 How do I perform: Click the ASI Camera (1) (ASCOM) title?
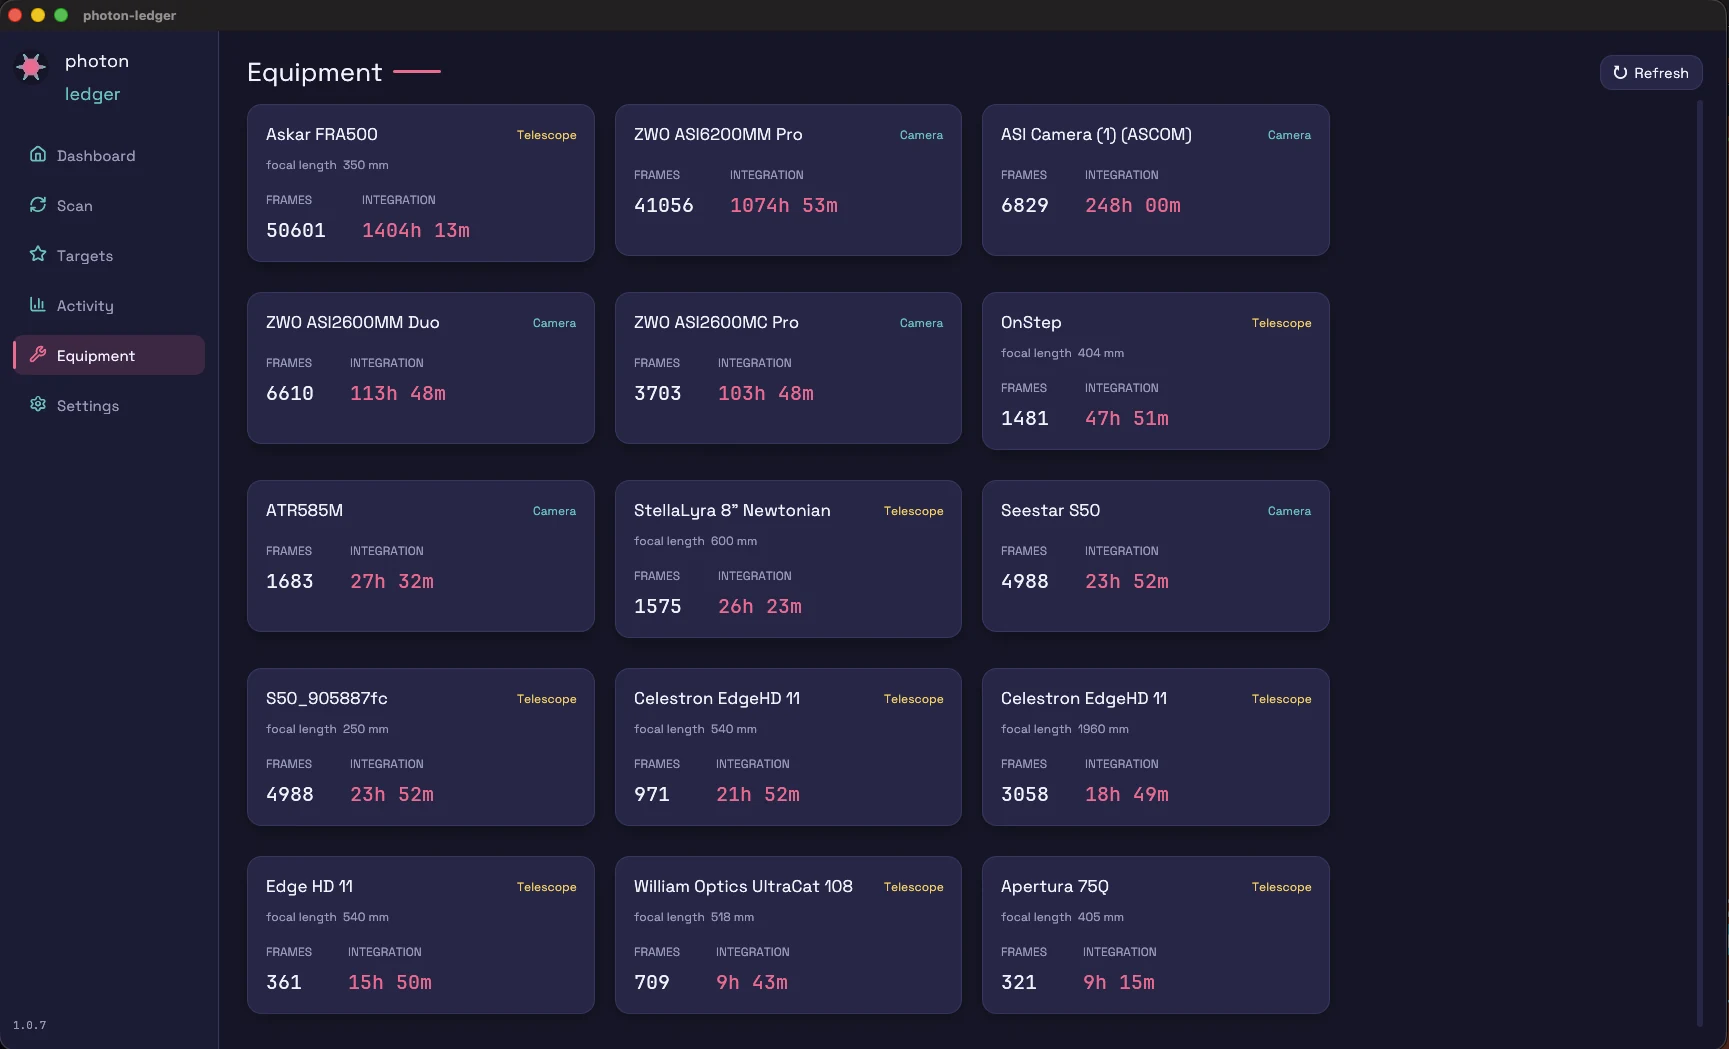[1096, 134]
